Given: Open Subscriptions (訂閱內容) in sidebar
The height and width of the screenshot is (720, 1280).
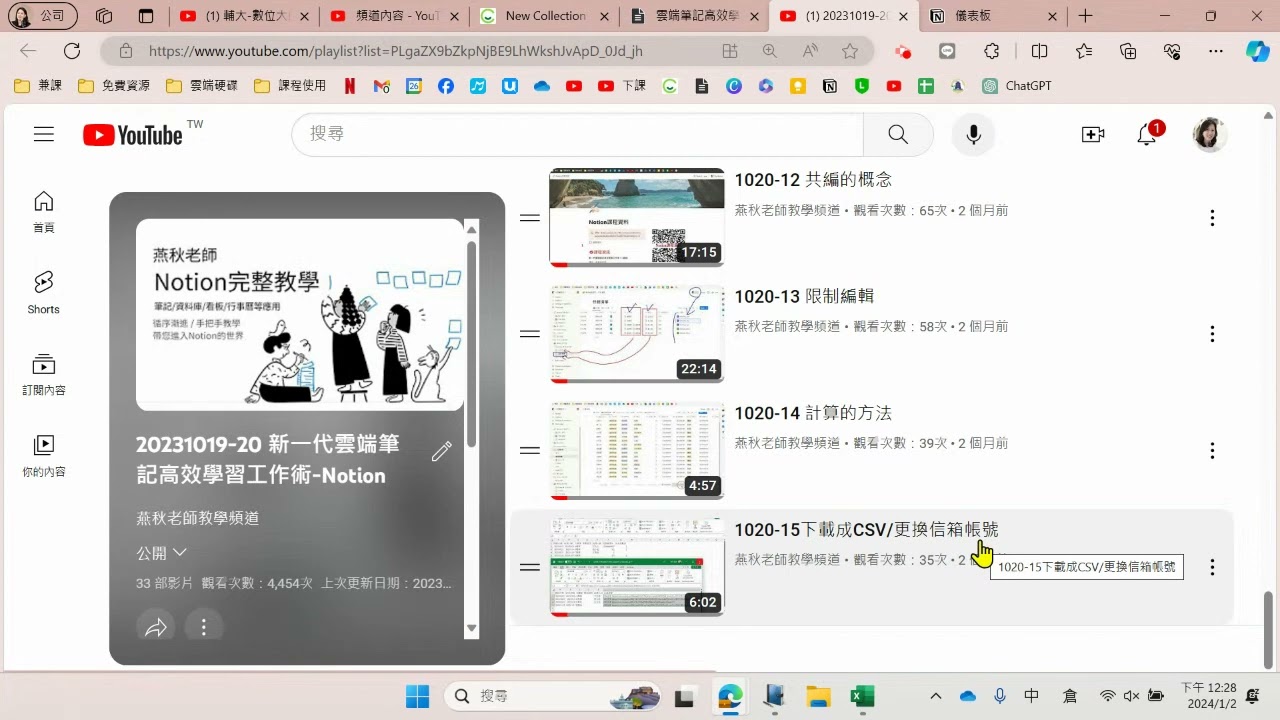Looking at the screenshot, I should pos(44,374).
